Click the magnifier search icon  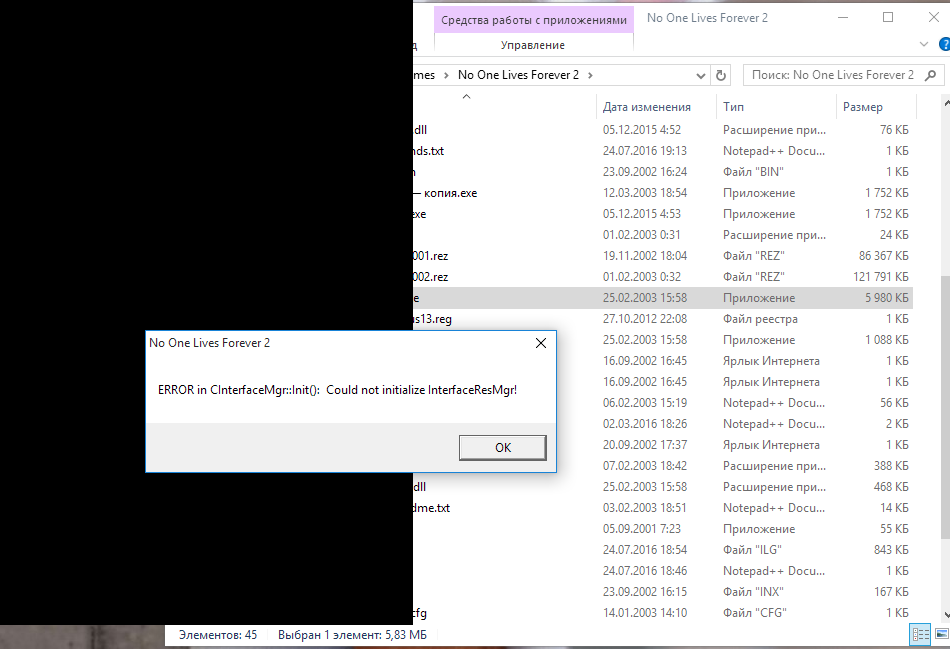pyautogui.click(x=931, y=75)
